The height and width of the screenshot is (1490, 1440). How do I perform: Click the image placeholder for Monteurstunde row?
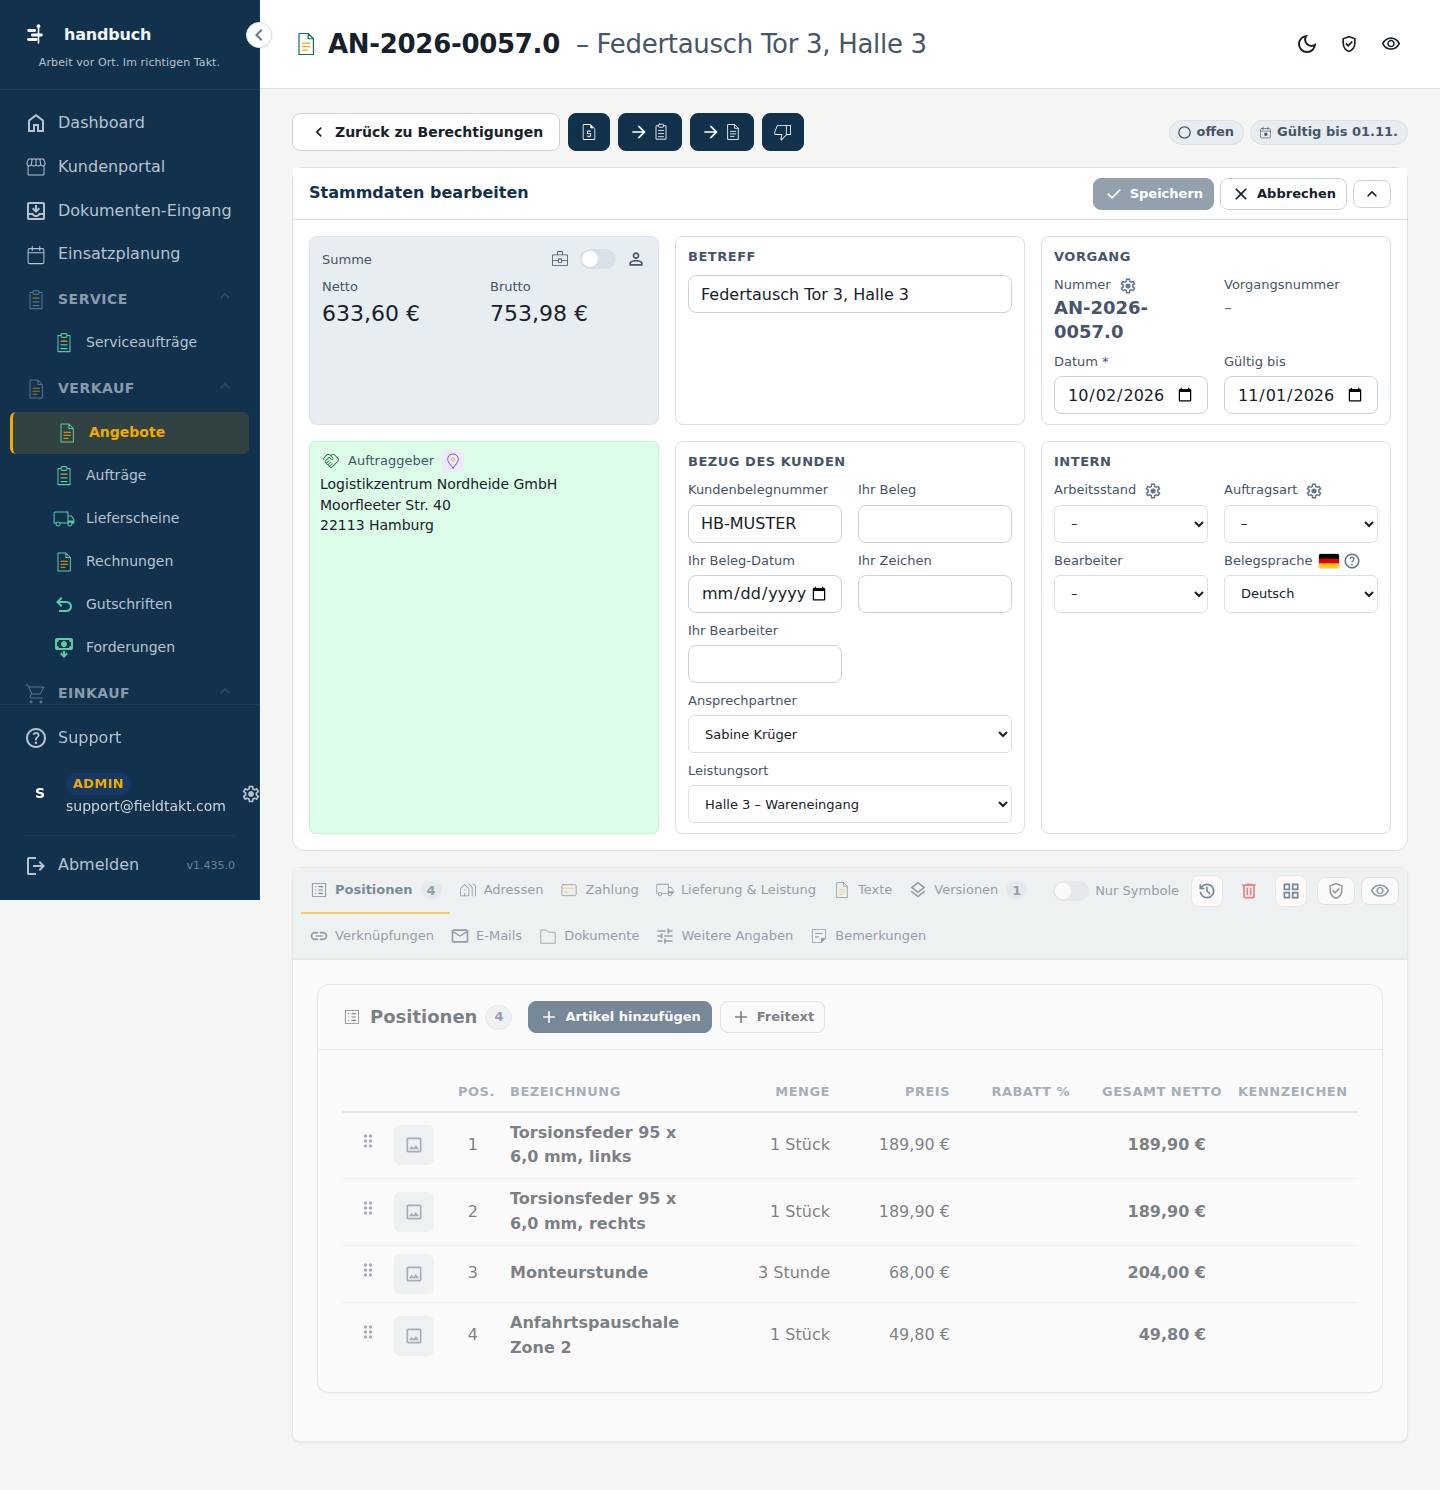414,1274
